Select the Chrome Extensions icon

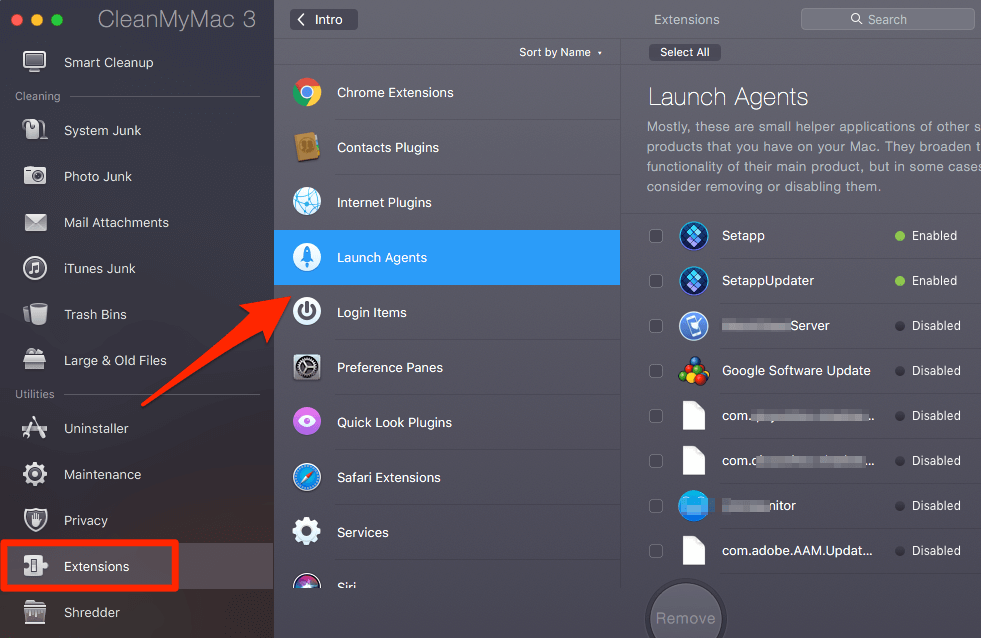coord(307,92)
